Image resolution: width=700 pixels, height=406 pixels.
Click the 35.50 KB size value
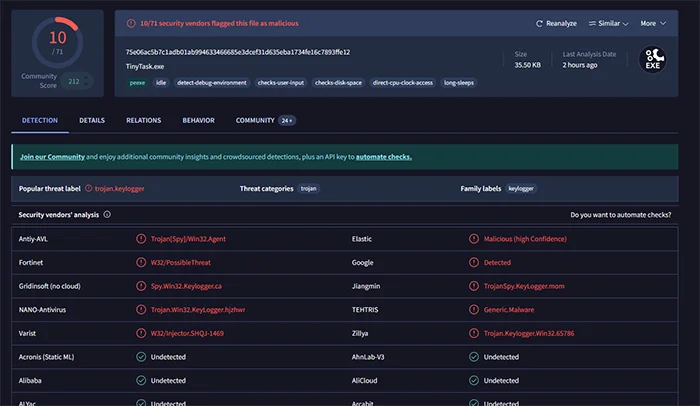point(527,65)
